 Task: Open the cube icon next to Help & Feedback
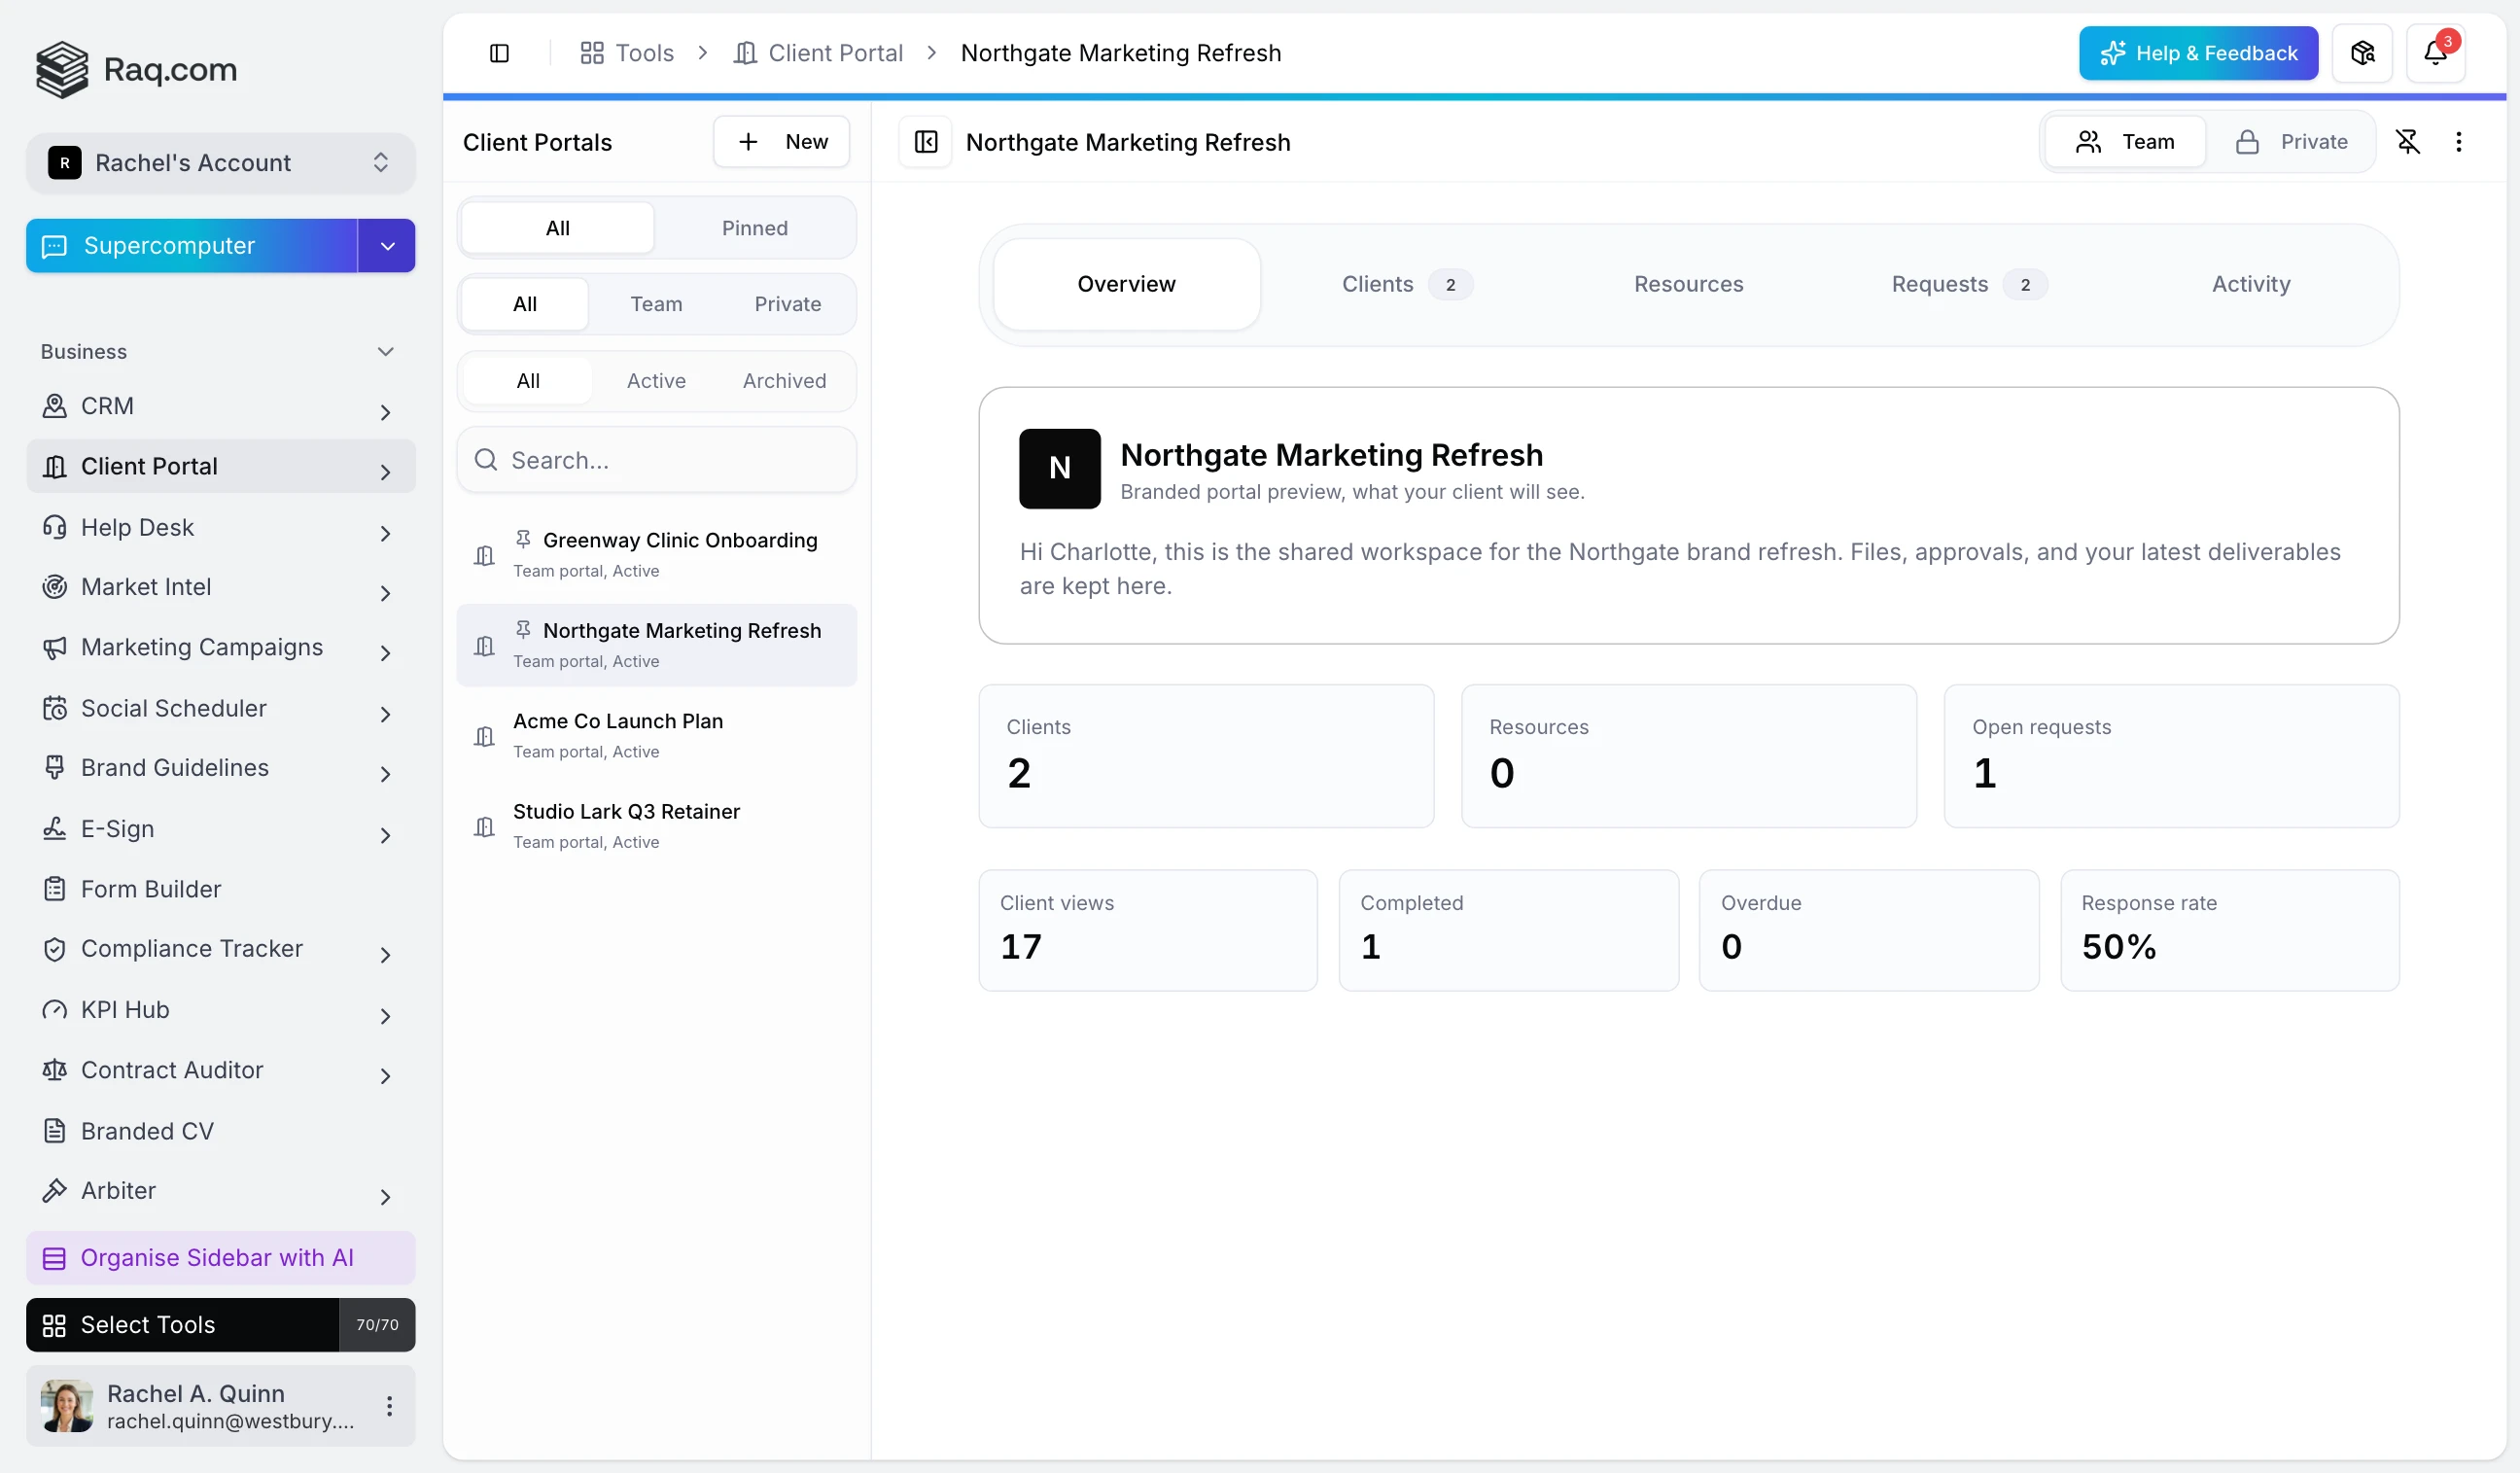2362,53
